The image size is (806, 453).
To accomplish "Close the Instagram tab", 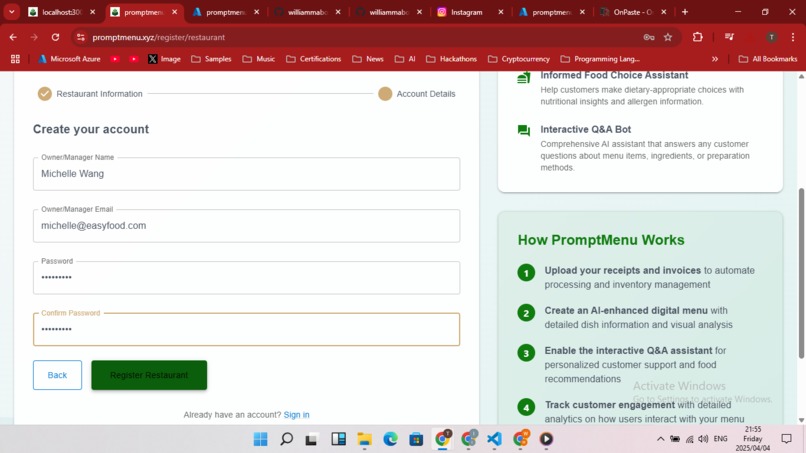I will pyautogui.click(x=501, y=12).
